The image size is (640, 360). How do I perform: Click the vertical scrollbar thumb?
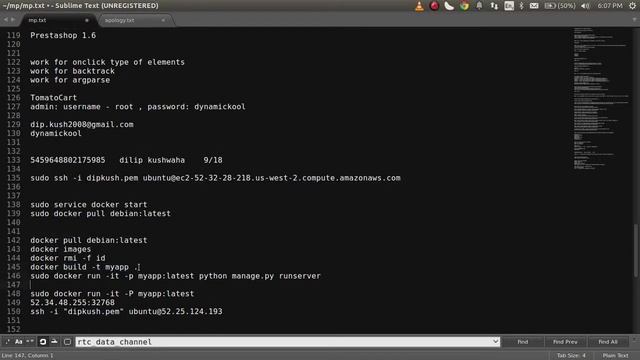(636, 251)
